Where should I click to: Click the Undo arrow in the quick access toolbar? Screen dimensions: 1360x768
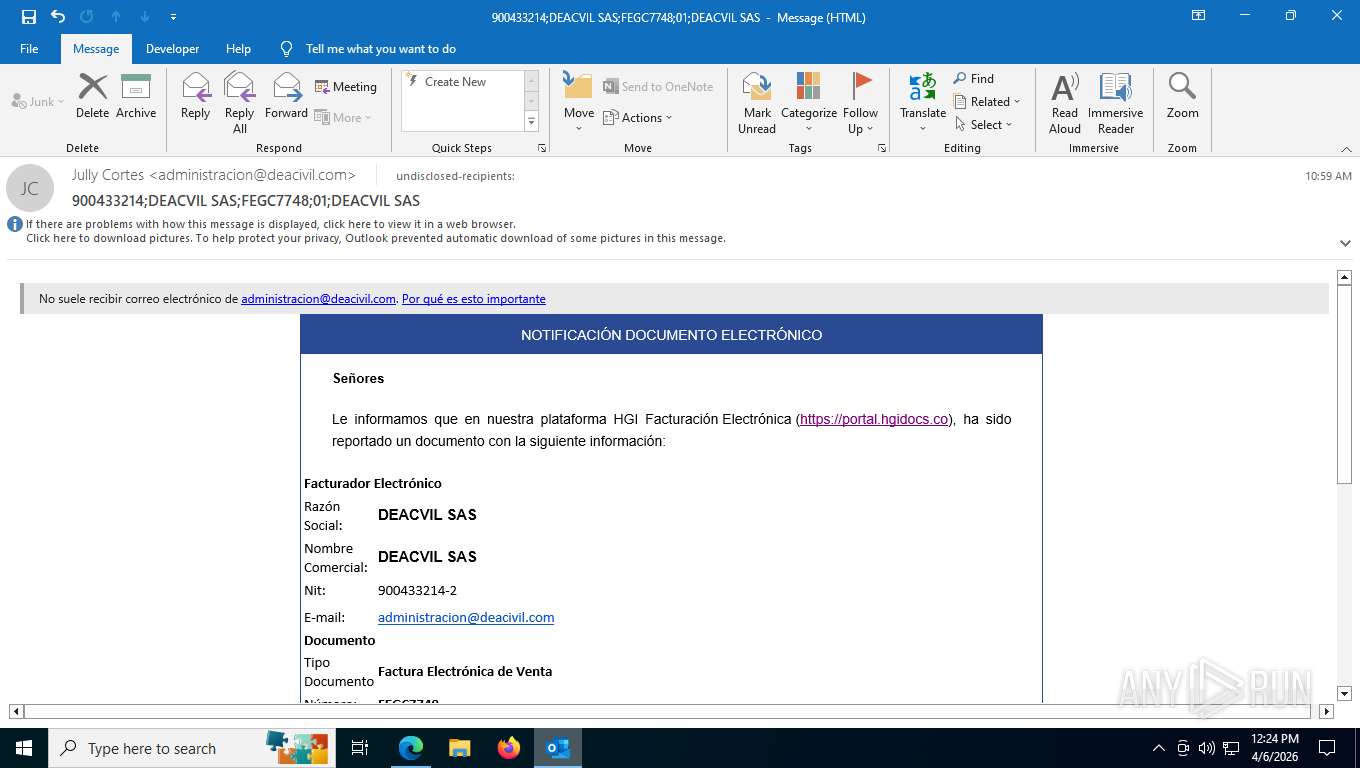pyautogui.click(x=58, y=17)
